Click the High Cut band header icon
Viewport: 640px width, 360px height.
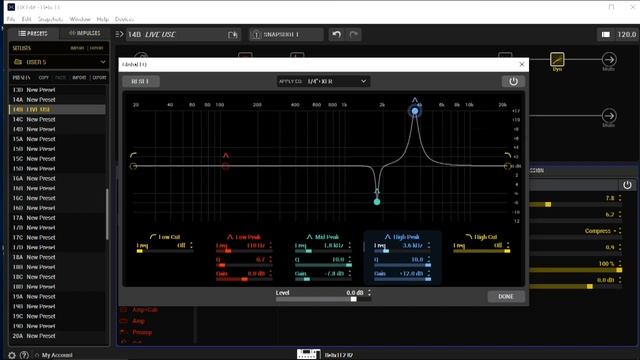469,237
